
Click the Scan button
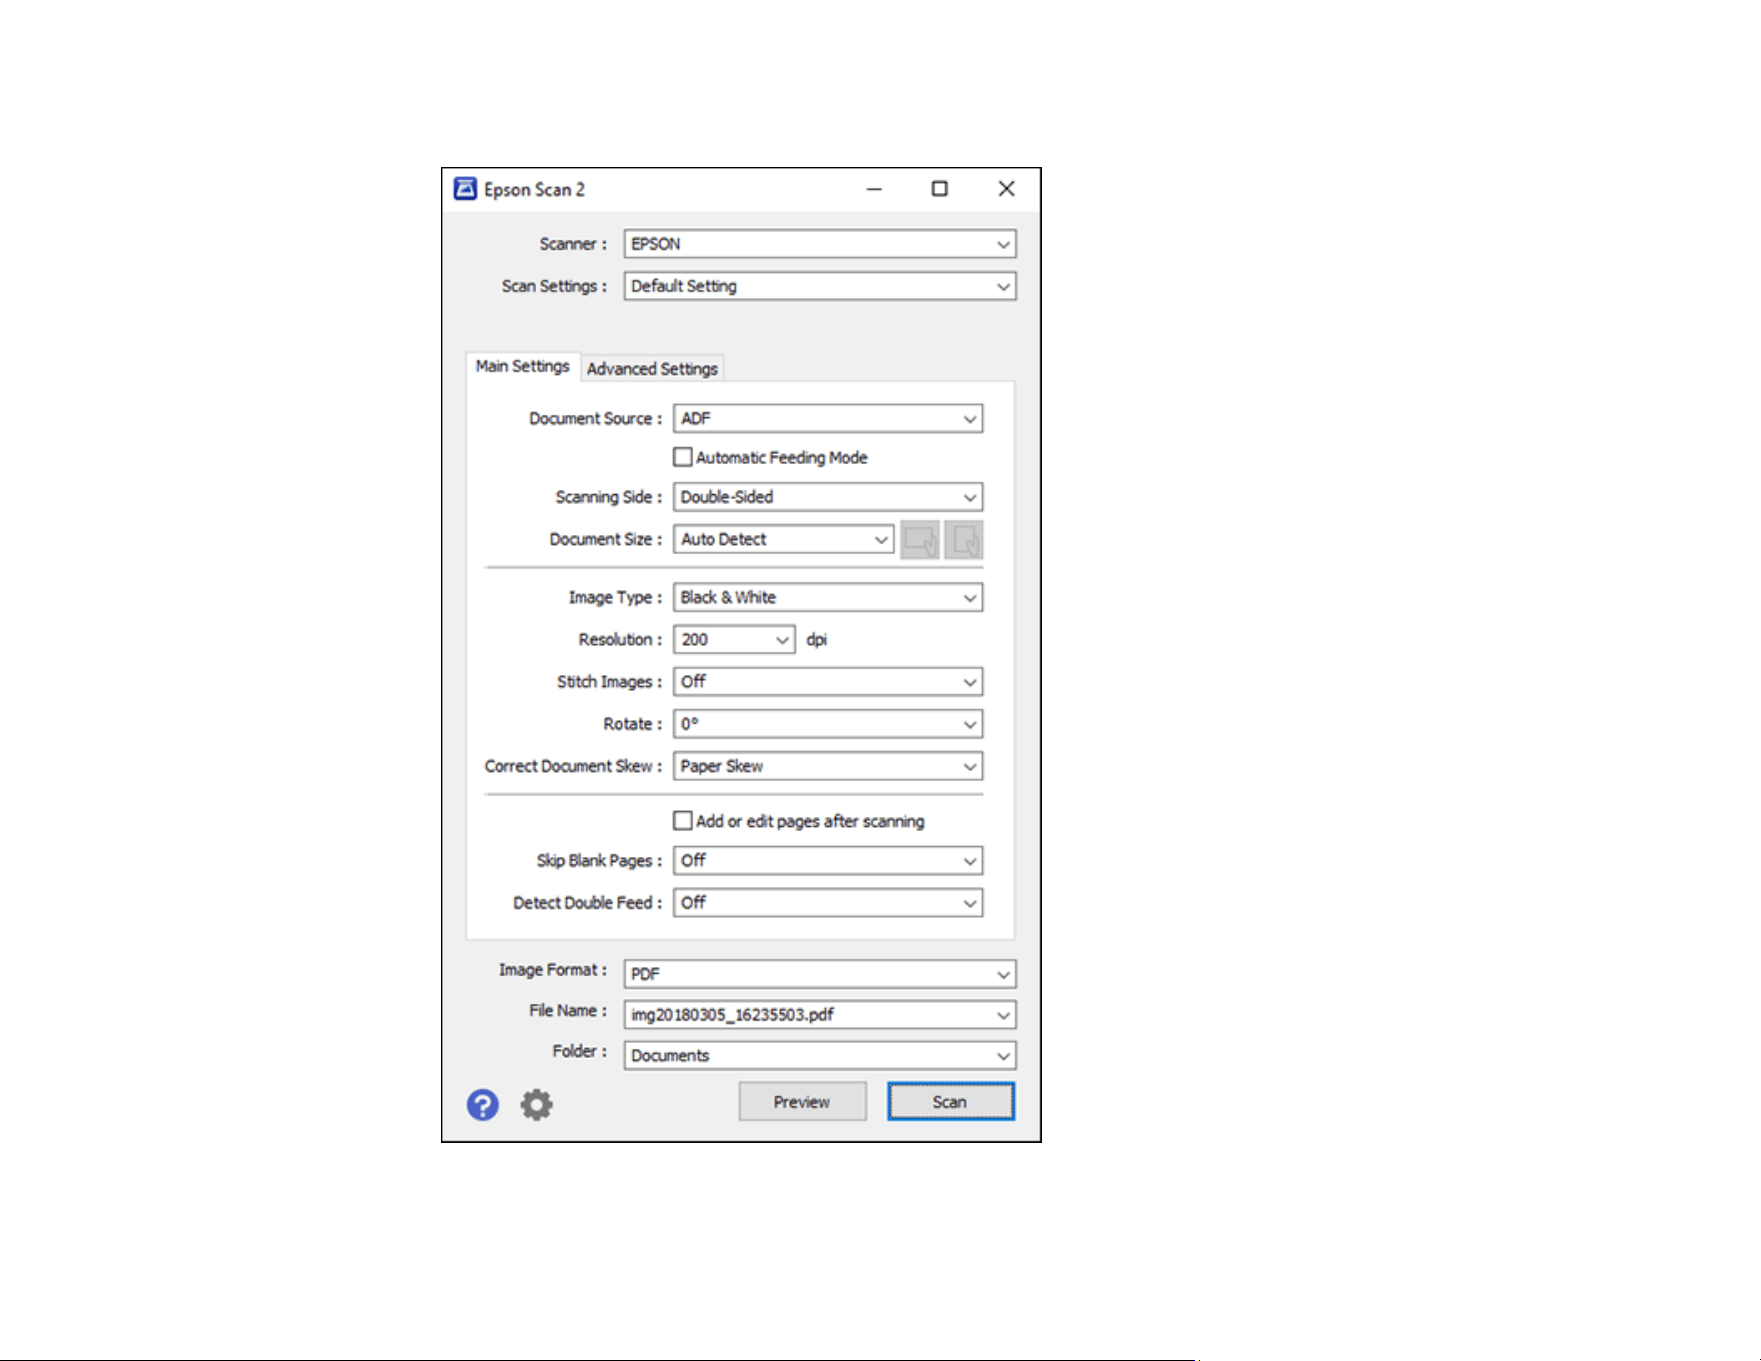click(x=950, y=1102)
